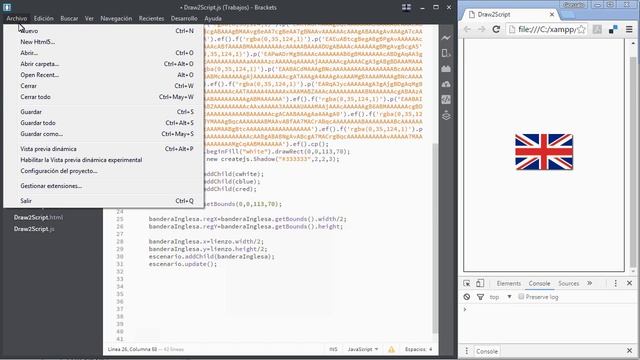Open Gestionar extensiones... menu entry
The image size is (640, 360).
(104, 186)
